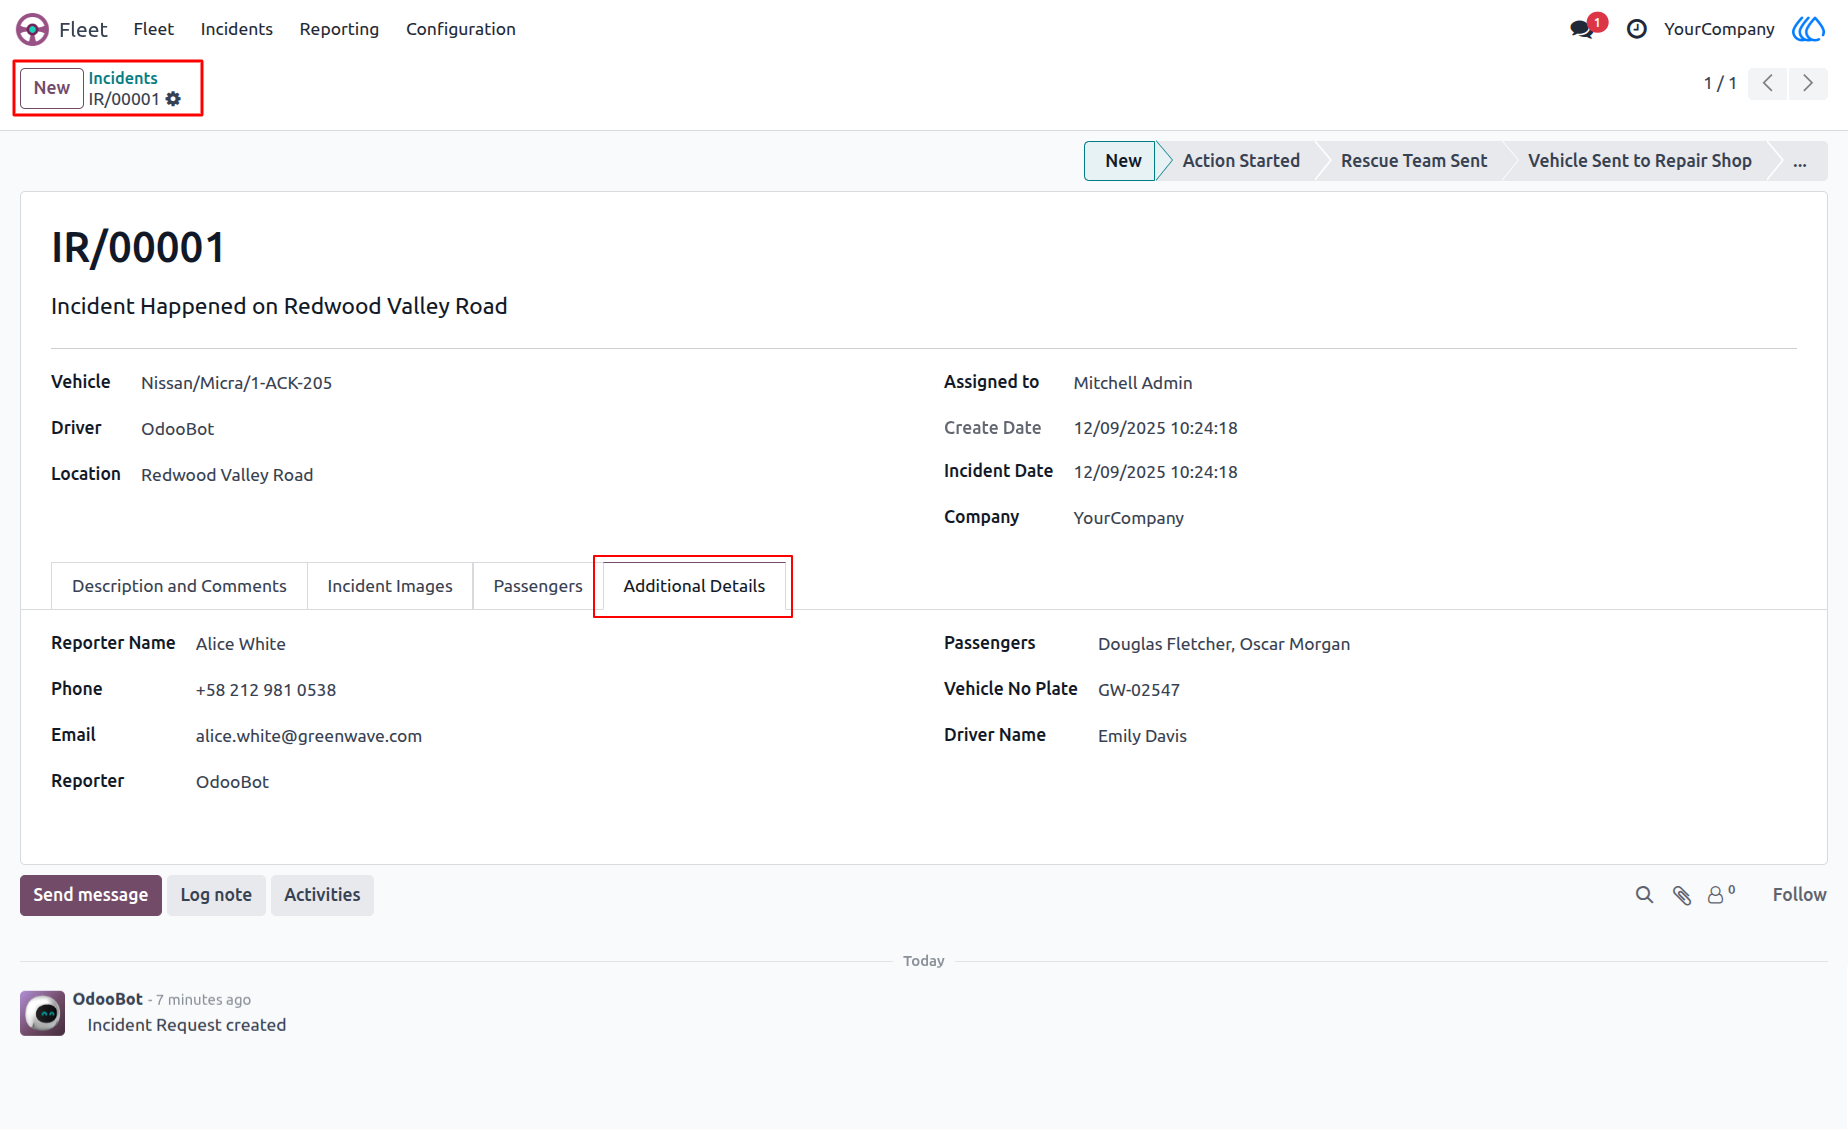1848x1131 pixels.
Task: Follow this incident record
Action: [x=1799, y=895]
